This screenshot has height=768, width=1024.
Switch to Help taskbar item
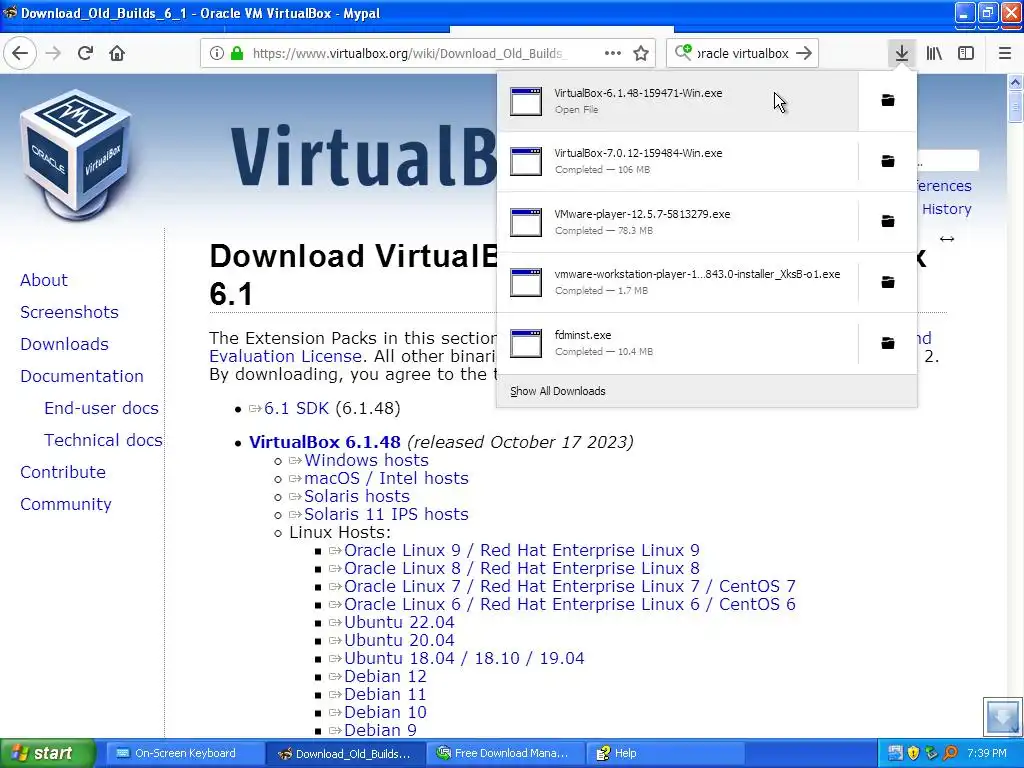coord(665,753)
